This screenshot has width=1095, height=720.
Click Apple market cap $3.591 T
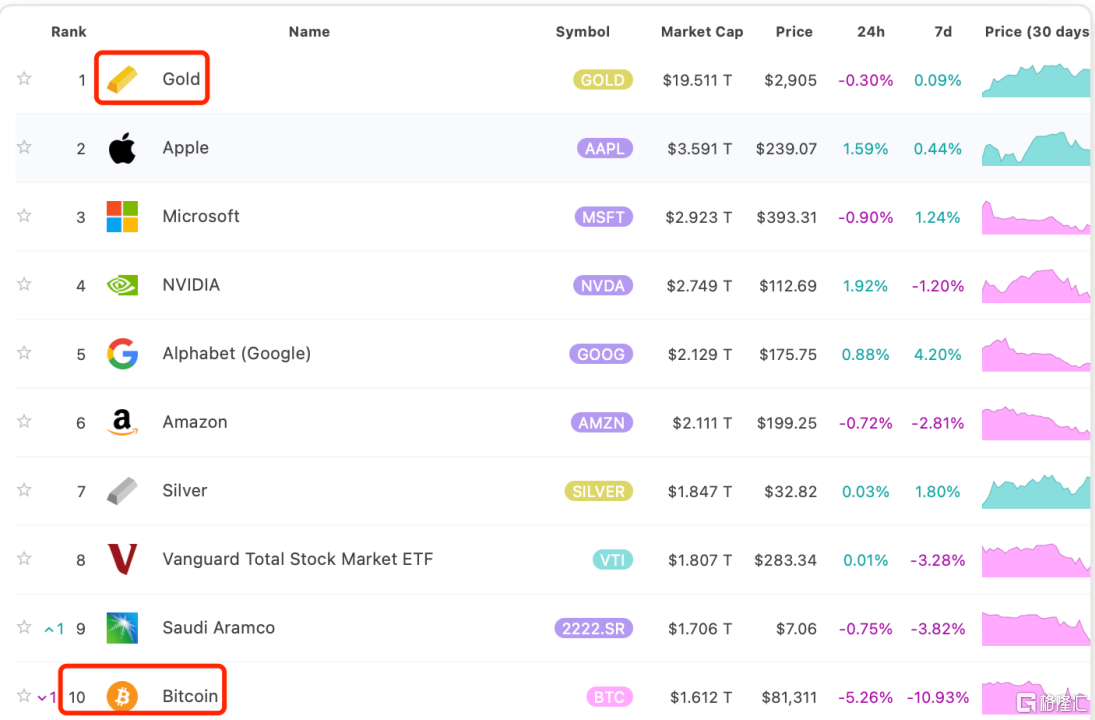tap(699, 149)
